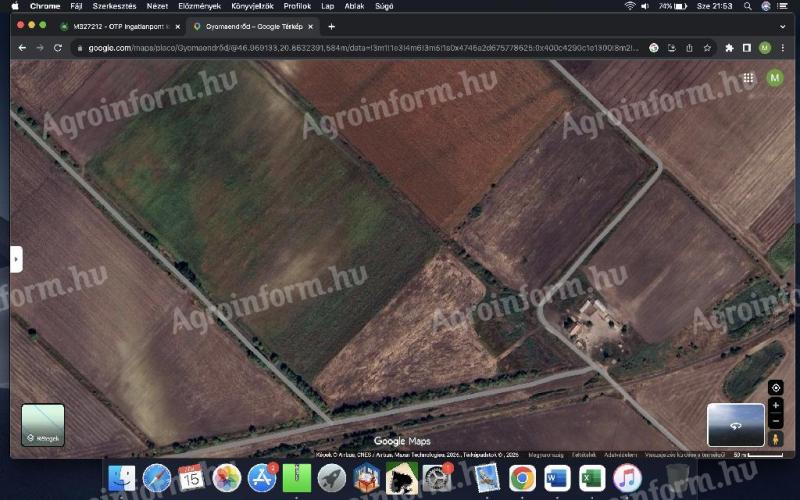Viewport: 800px width, 500px height.
Task: Zoom in on the map
Action: [x=775, y=405]
